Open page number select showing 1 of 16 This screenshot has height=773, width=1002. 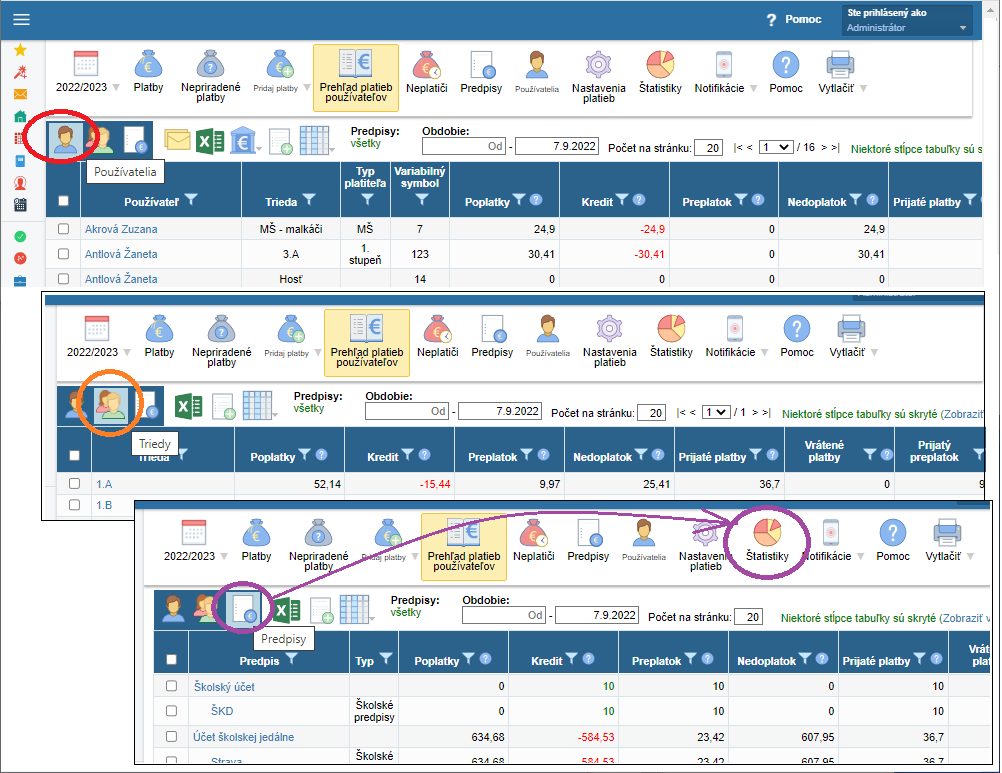776,148
